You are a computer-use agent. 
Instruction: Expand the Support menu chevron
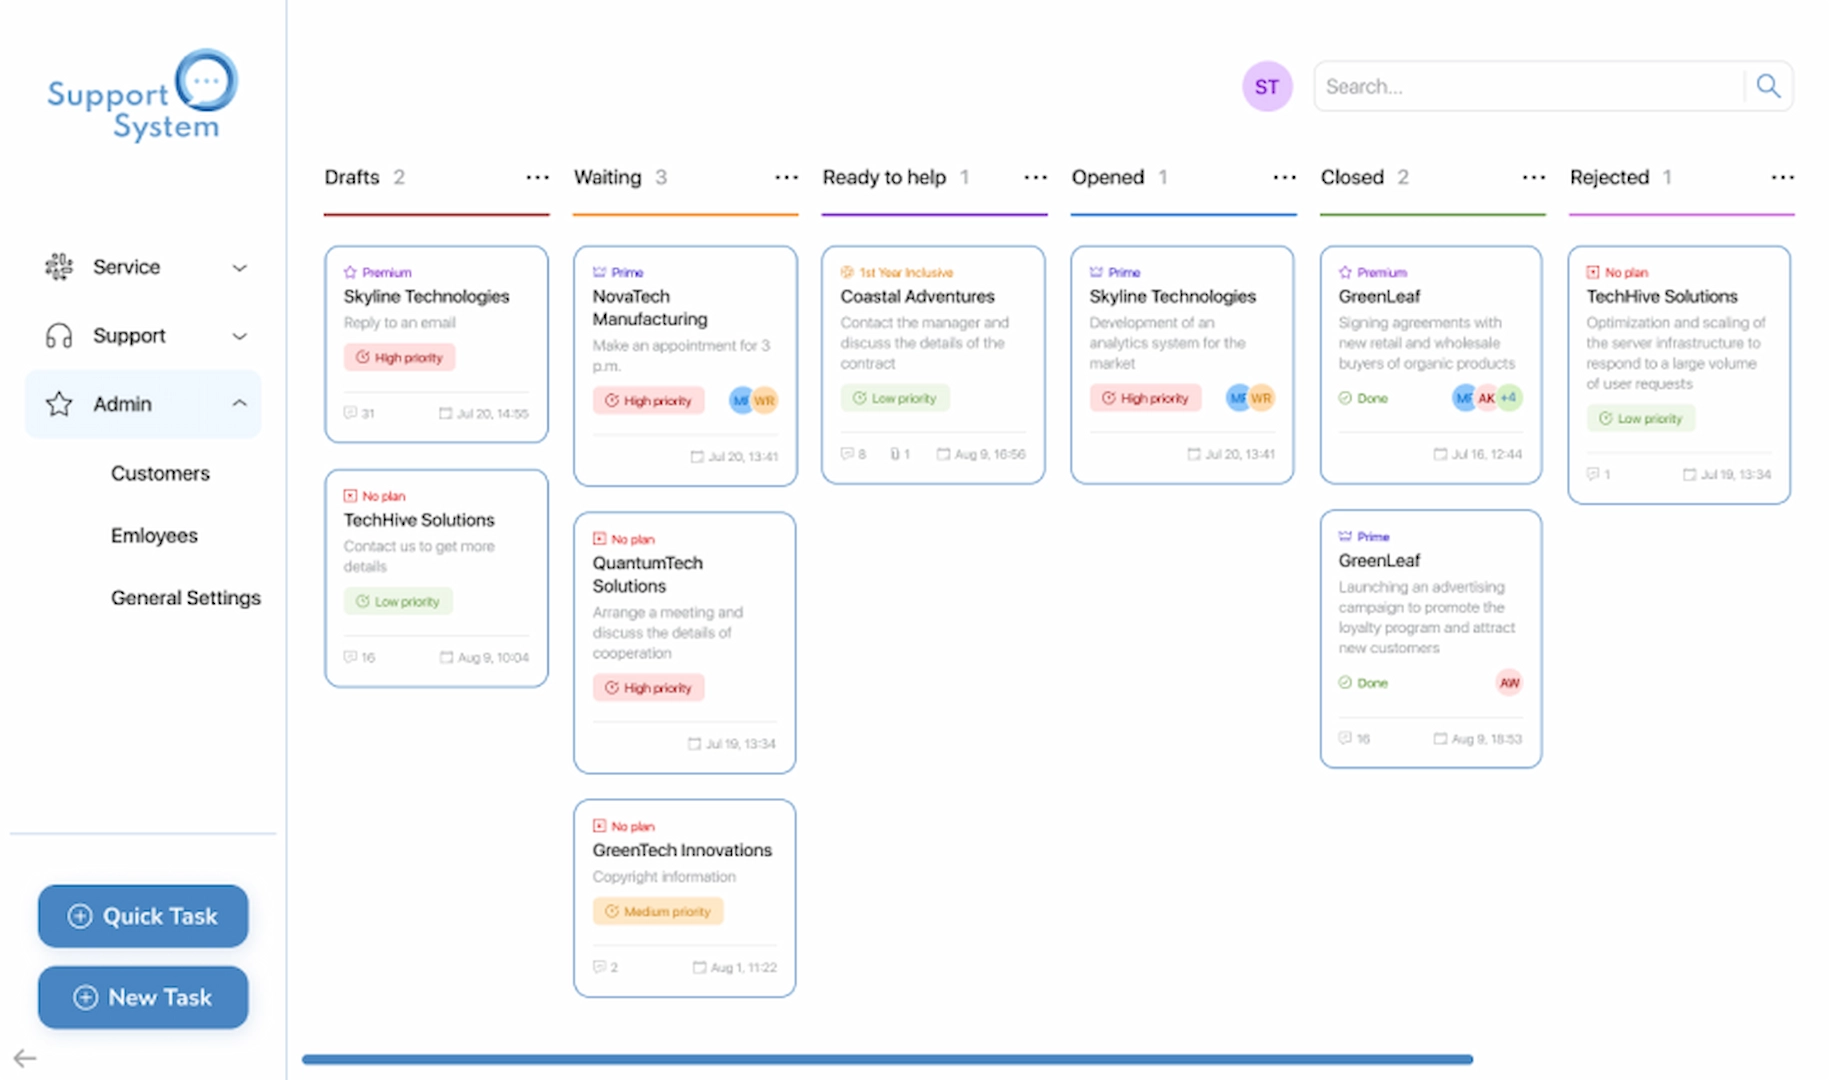(x=240, y=337)
